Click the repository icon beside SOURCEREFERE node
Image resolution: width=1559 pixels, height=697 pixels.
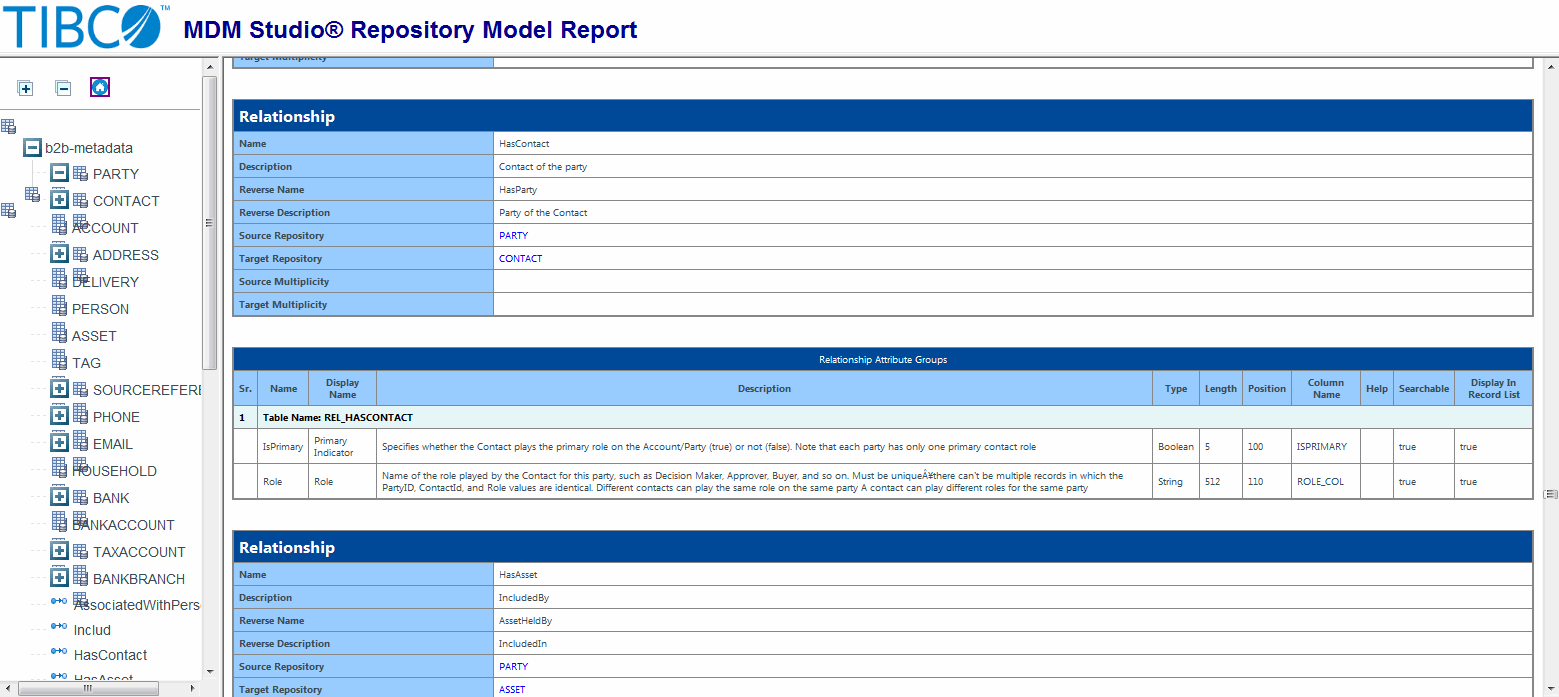pyautogui.click(x=81, y=389)
